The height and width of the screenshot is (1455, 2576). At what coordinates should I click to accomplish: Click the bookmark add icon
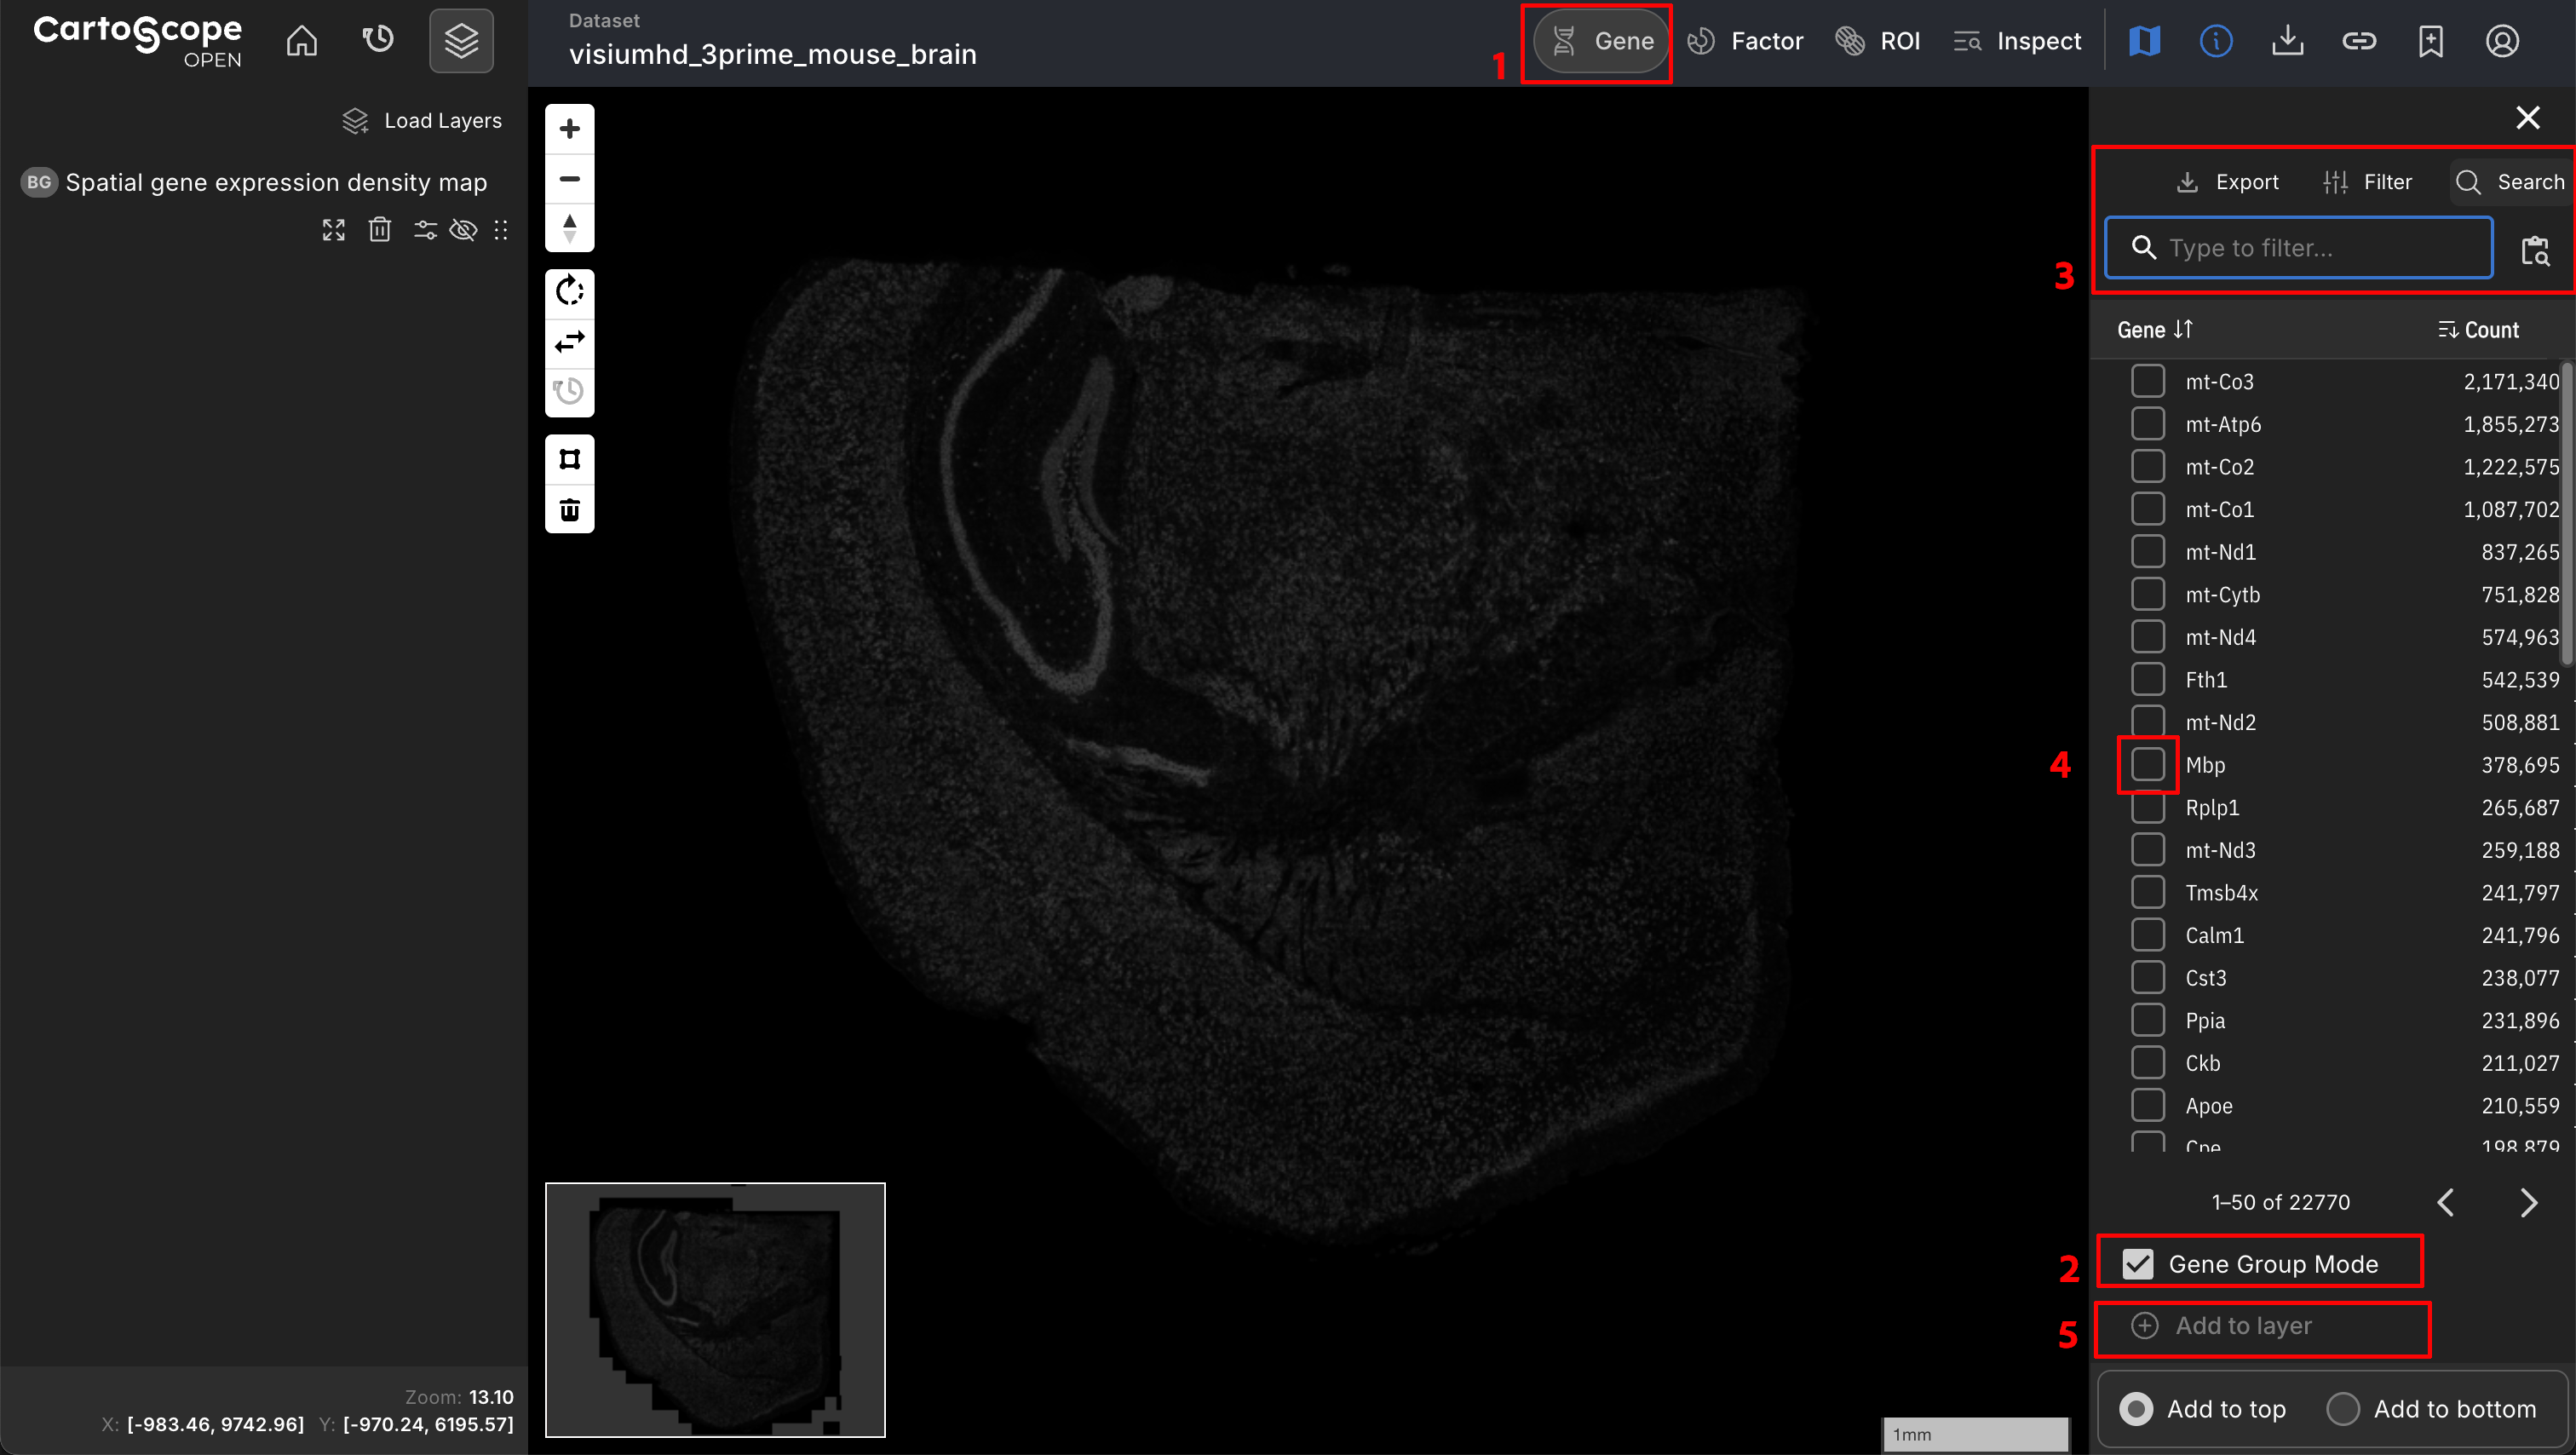click(2430, 41)
